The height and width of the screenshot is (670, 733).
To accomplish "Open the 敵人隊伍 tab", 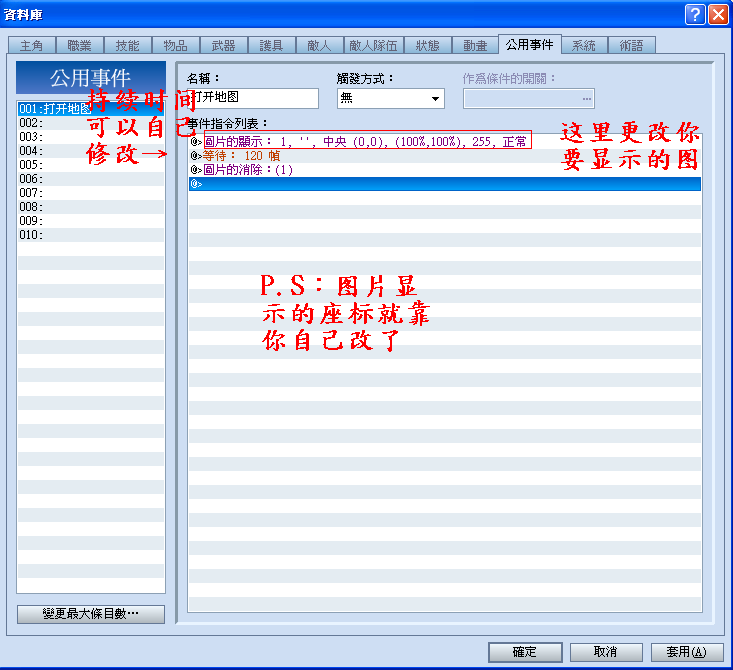I will click(374, 45).
